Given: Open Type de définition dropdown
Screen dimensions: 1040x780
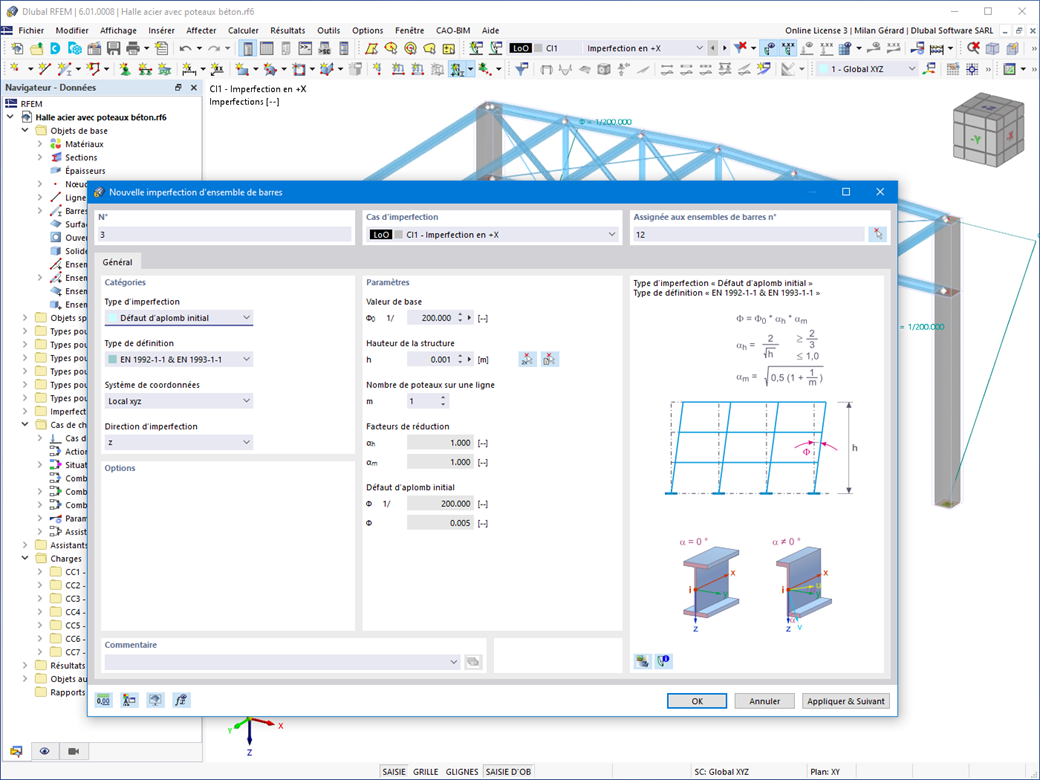Looking at the screenshot, I should click(x=179, y=359).
